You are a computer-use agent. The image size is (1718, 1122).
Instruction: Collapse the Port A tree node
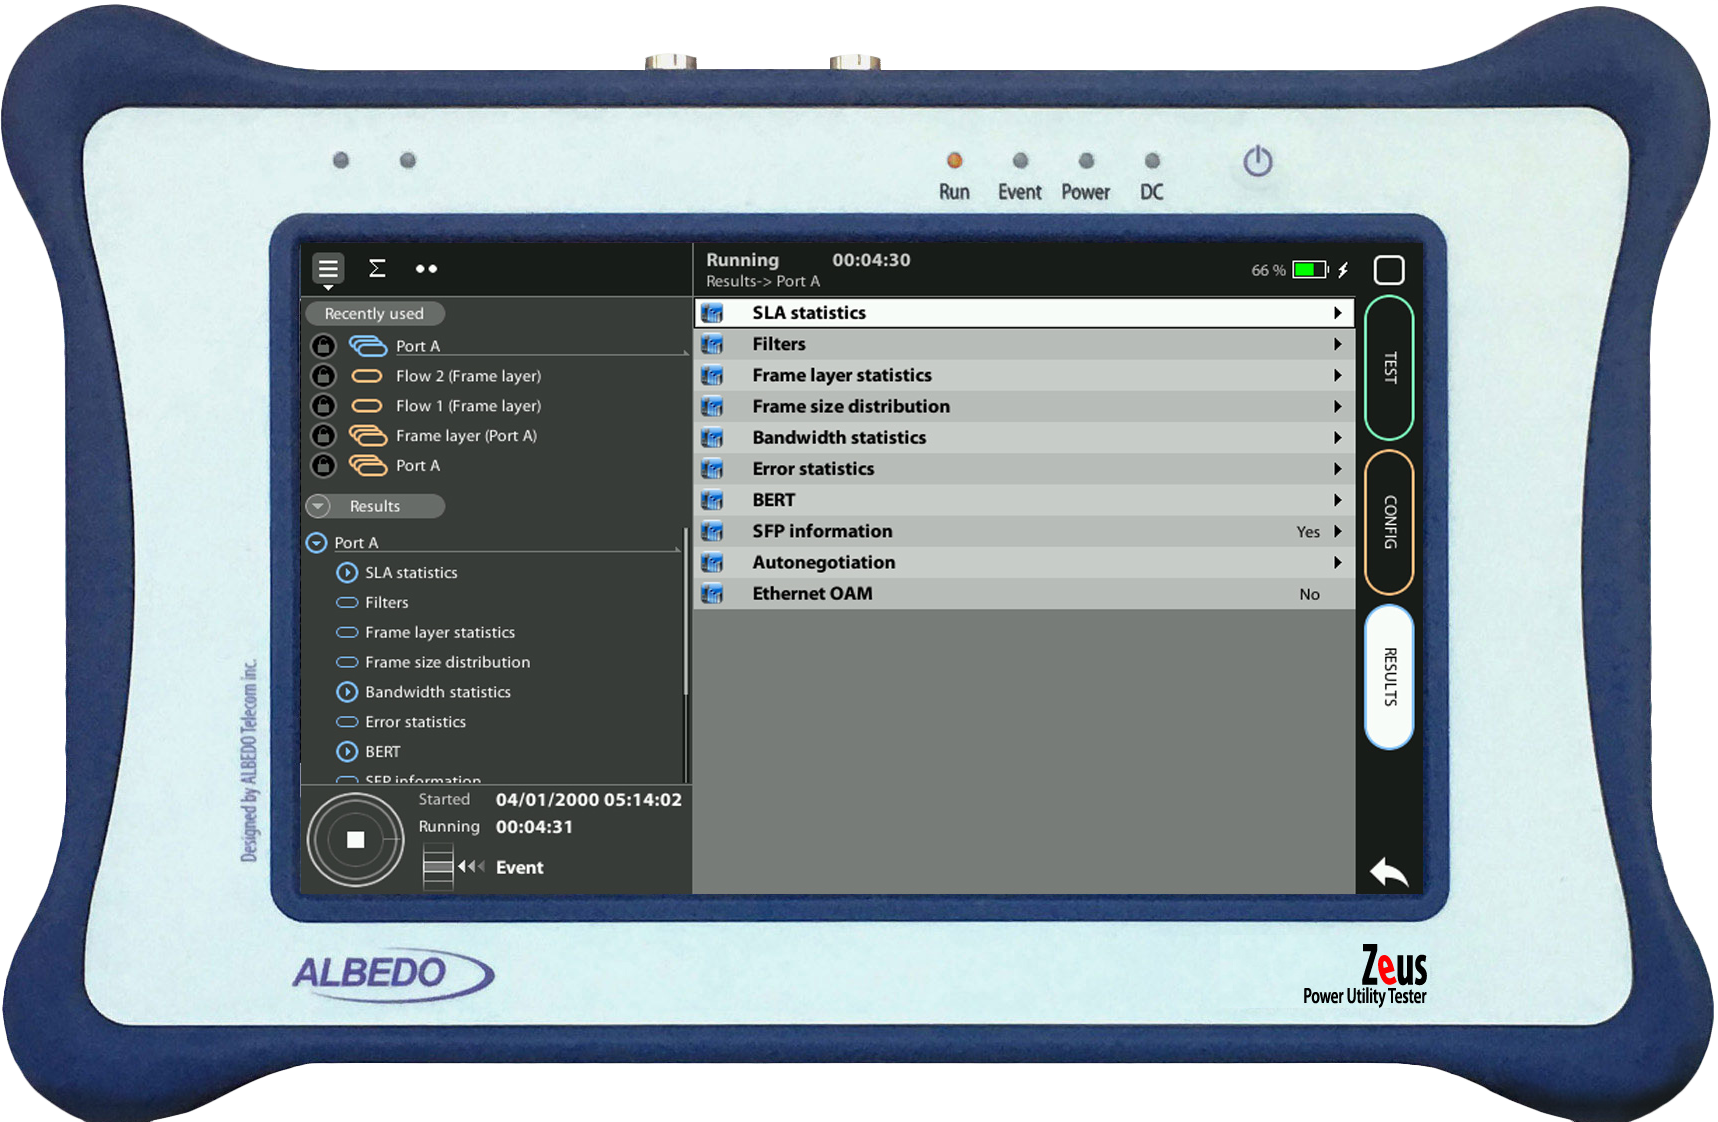[316, 542]
